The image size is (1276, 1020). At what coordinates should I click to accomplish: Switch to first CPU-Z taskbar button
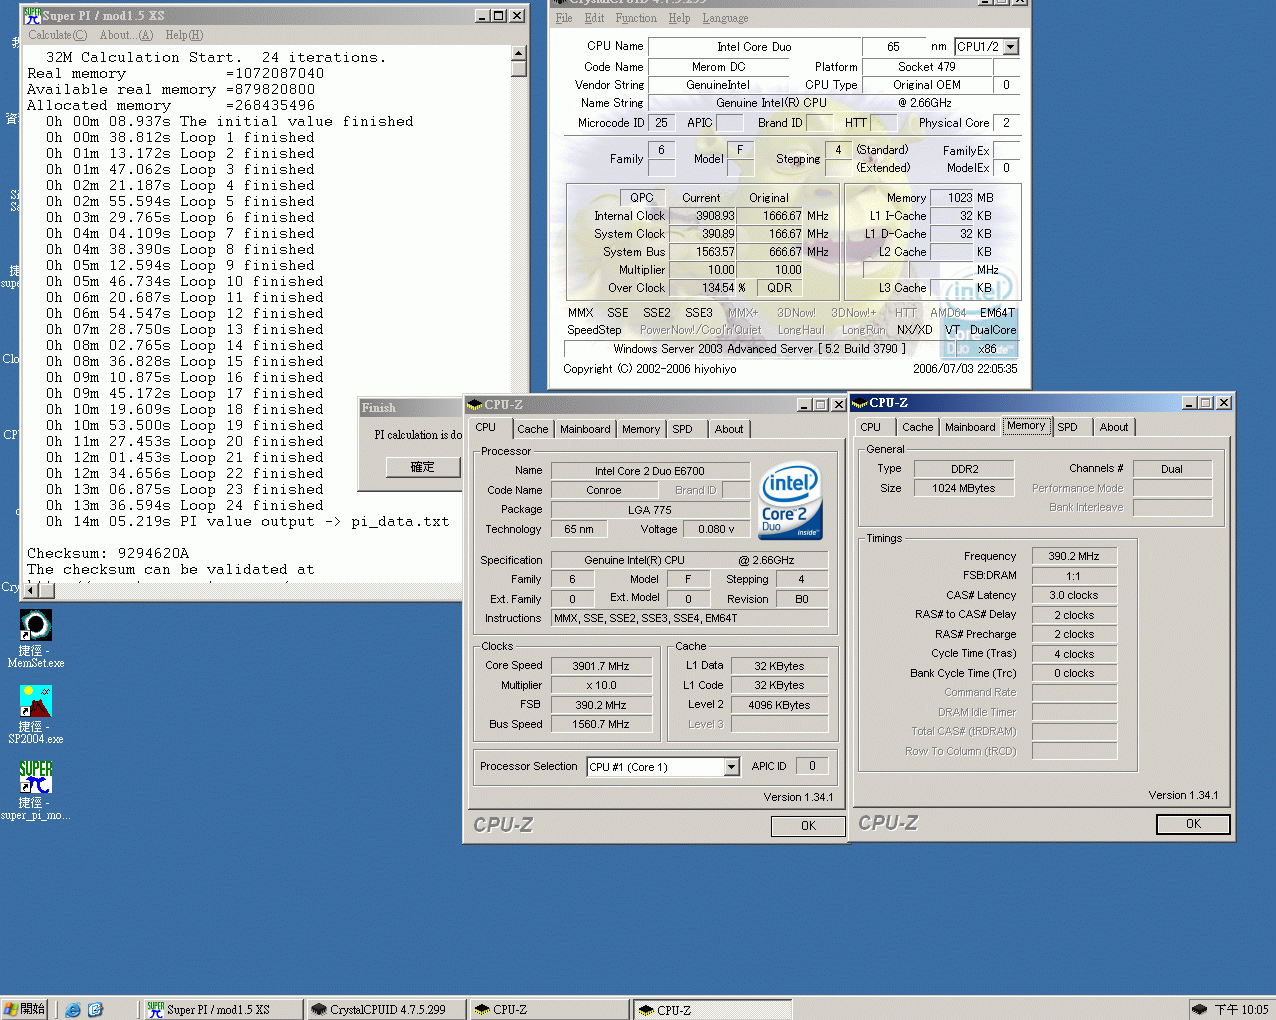click(x=549, y=1010)
